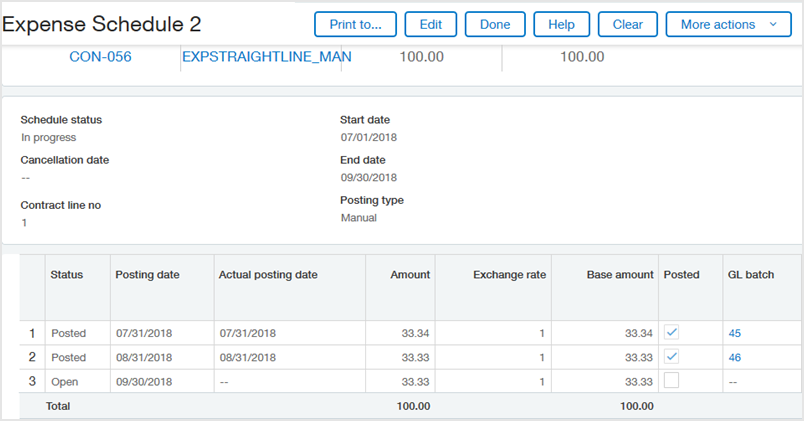
Task: Click the Done button
Action: [495, 24]
